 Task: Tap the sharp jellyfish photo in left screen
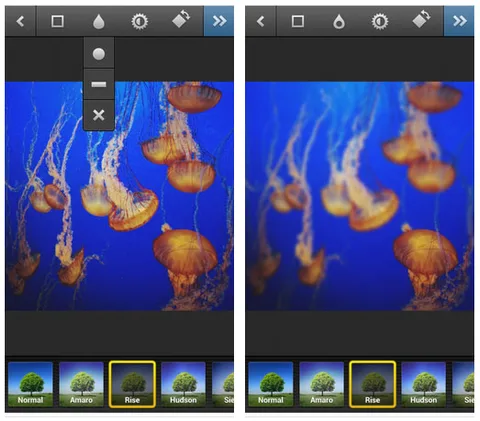[119, 196]
